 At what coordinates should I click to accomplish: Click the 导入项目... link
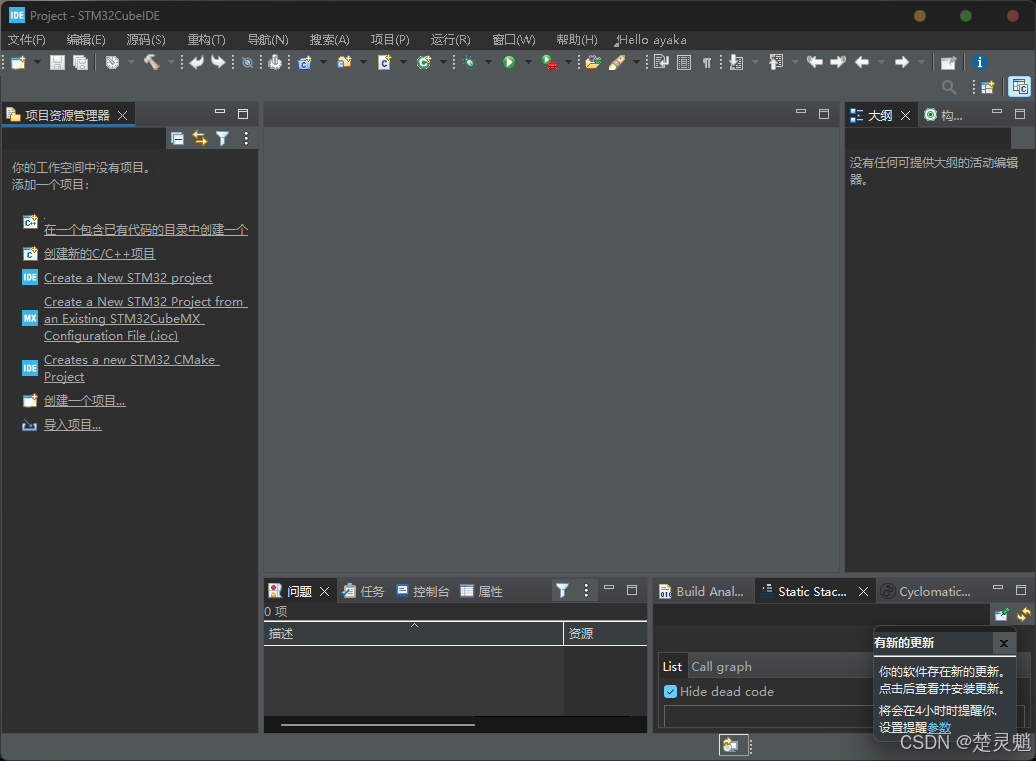pyautogui.click(x=73, y=425)
